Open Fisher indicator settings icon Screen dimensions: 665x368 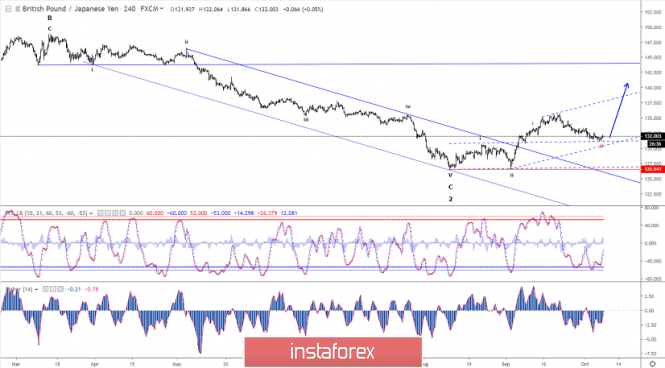53,289
